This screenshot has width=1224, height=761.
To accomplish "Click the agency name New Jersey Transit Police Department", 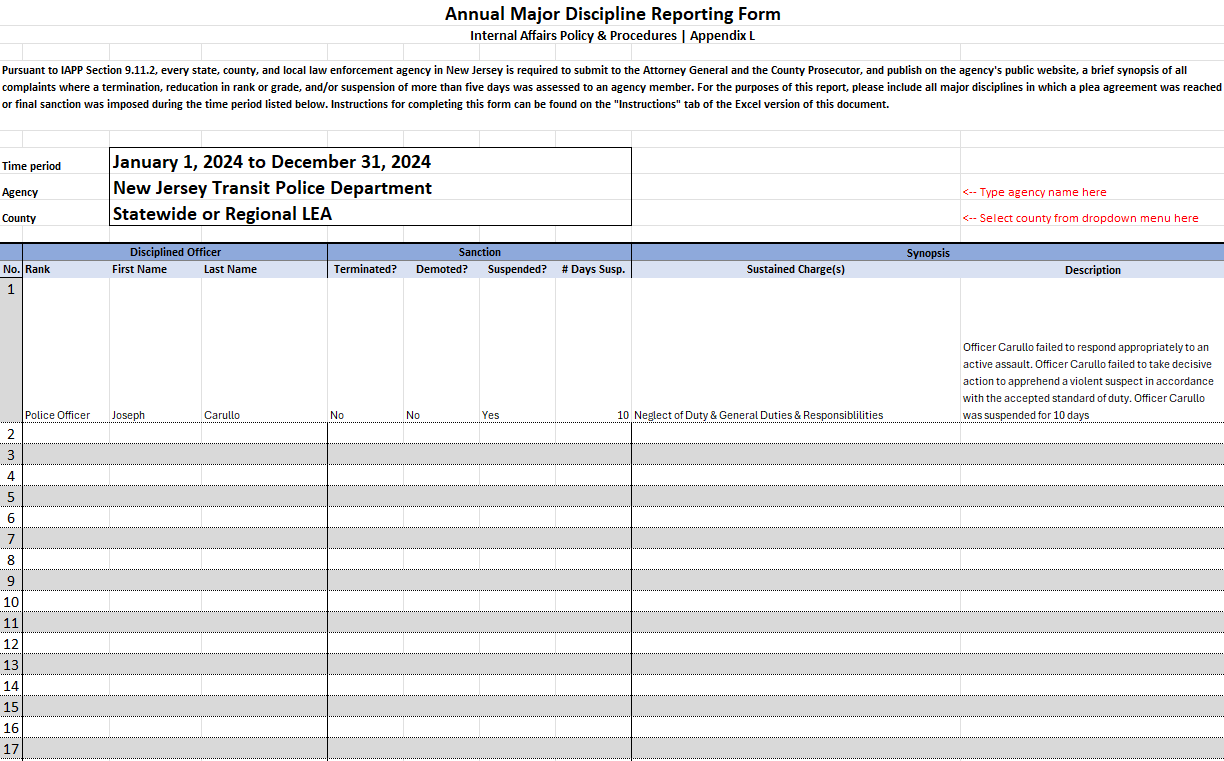I will (370, 187).
